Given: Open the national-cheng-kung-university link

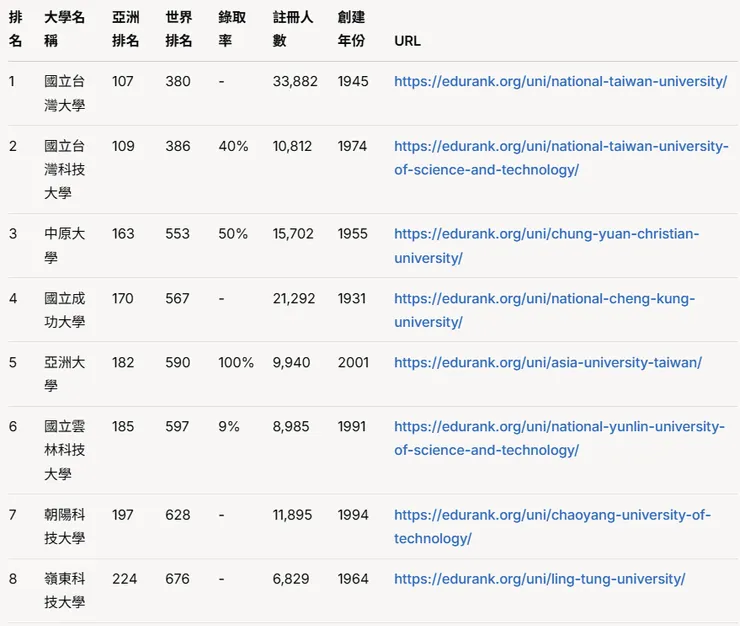Looking at the screenshot, I should (x=545, y=310).
